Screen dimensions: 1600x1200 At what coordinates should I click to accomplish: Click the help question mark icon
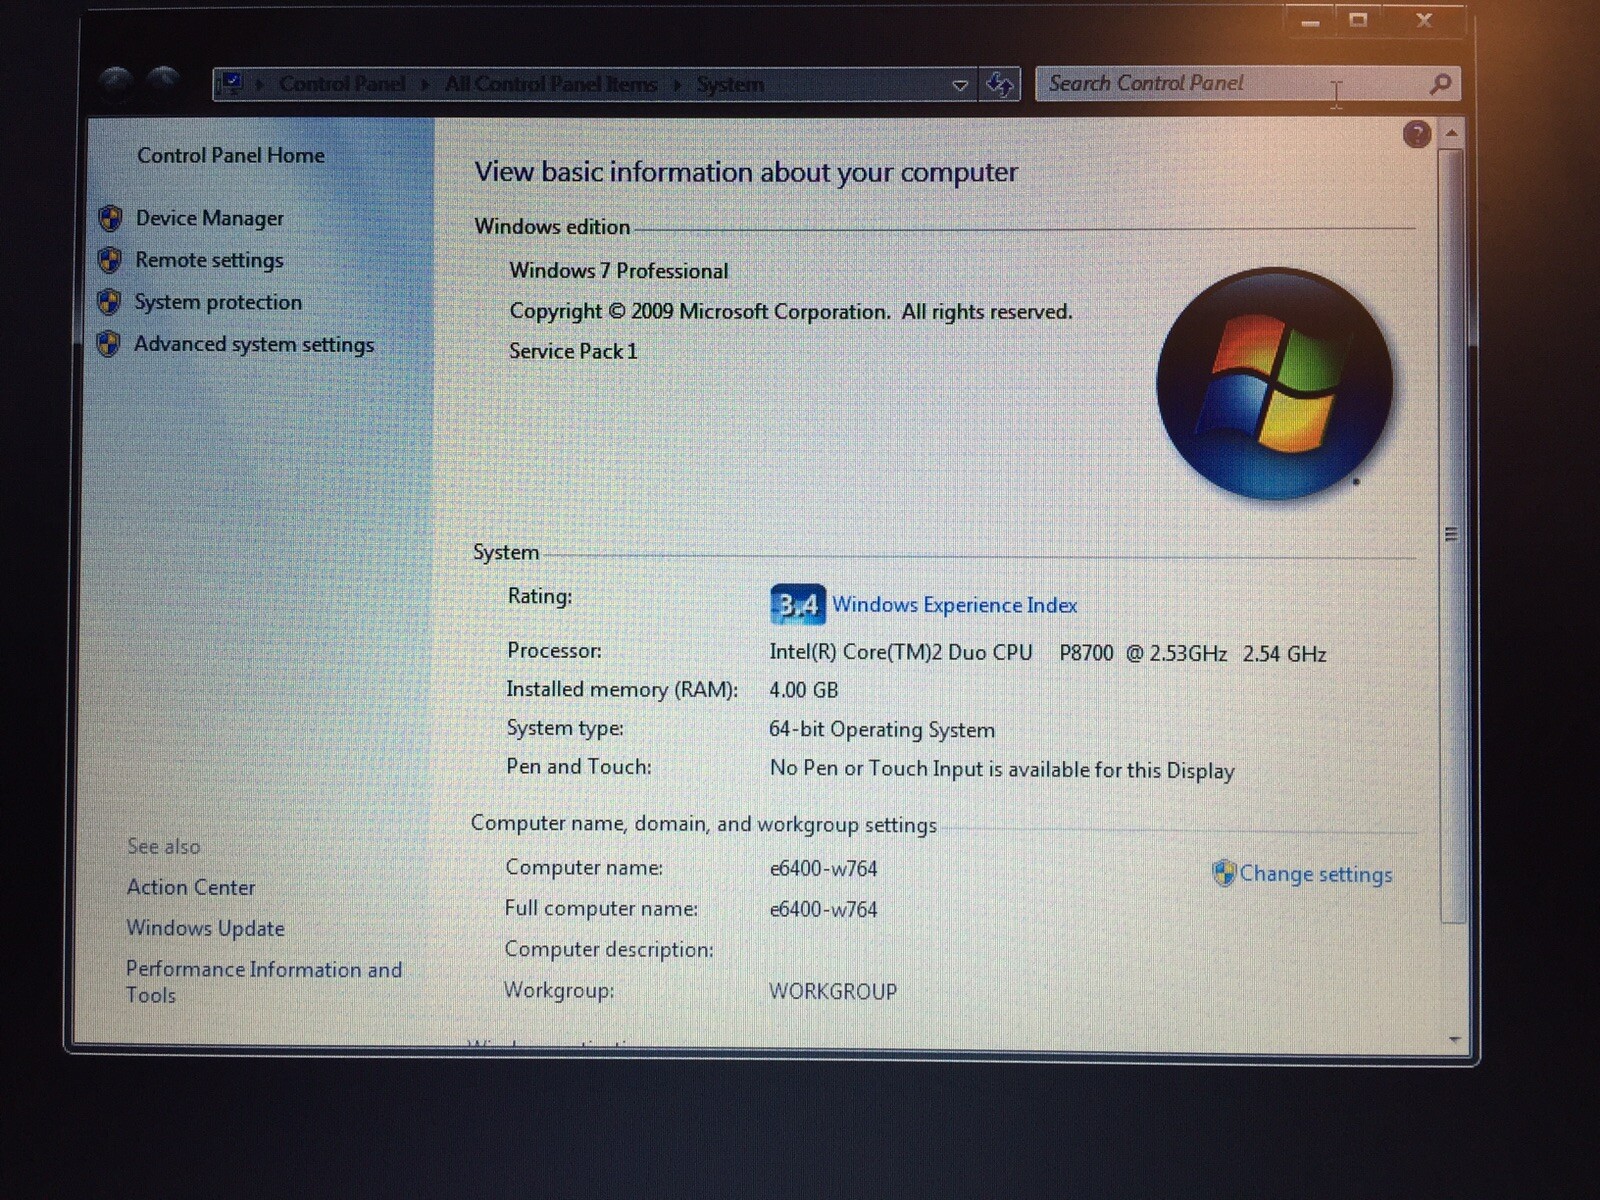pyautogui.click(x=1417, y=134)
